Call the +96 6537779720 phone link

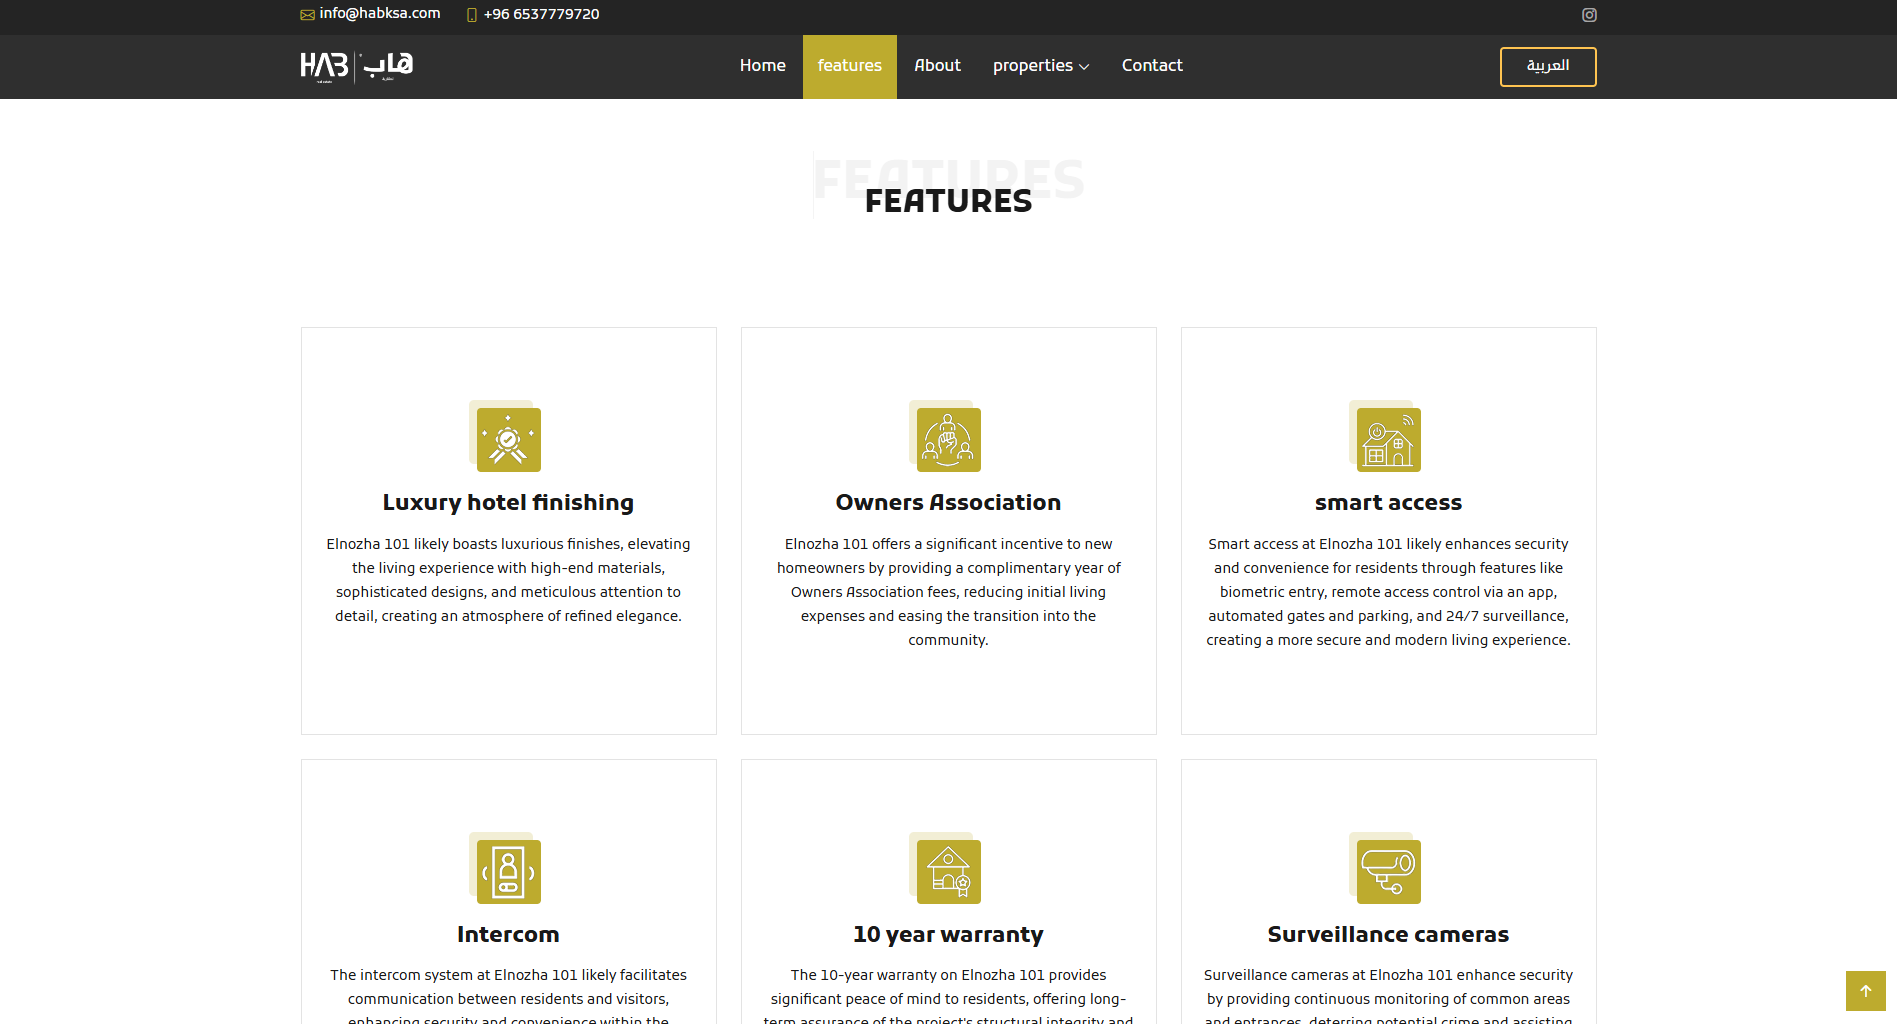(541, 14)
